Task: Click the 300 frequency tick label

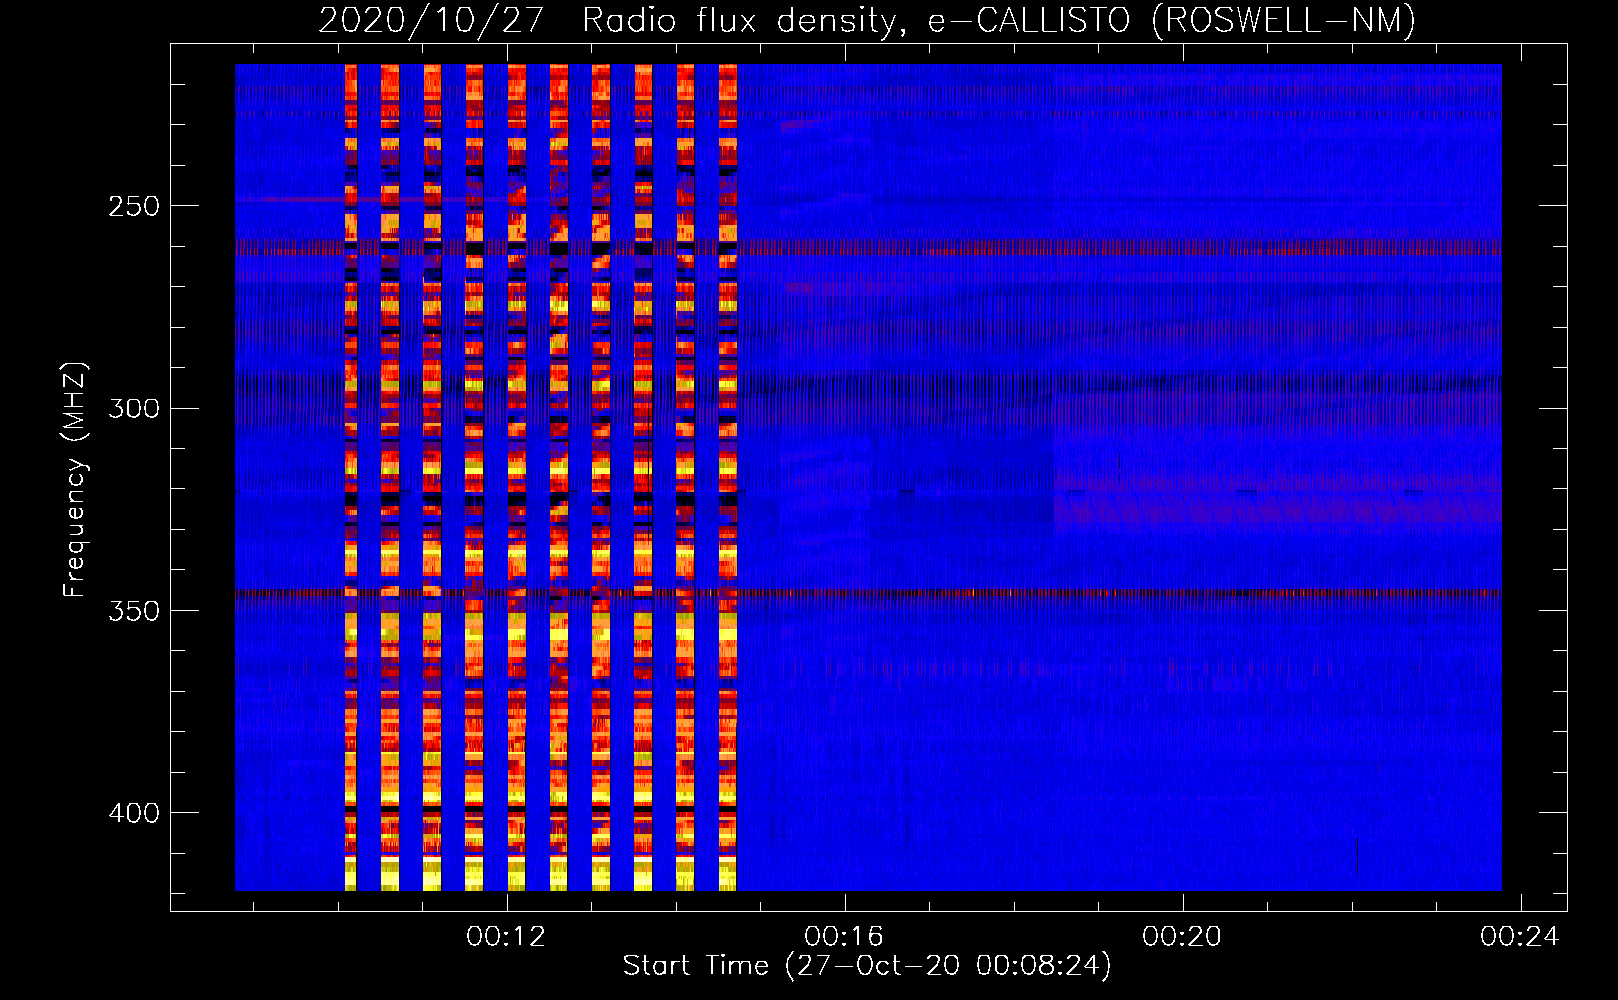Action: [x=134, y=408]
